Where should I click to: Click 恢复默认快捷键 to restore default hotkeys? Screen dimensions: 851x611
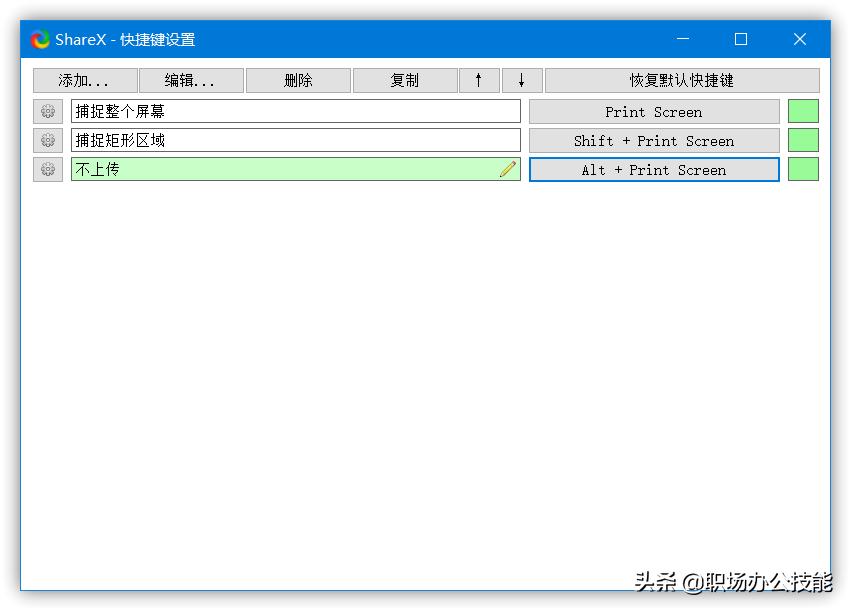click(x=683, y=80)
